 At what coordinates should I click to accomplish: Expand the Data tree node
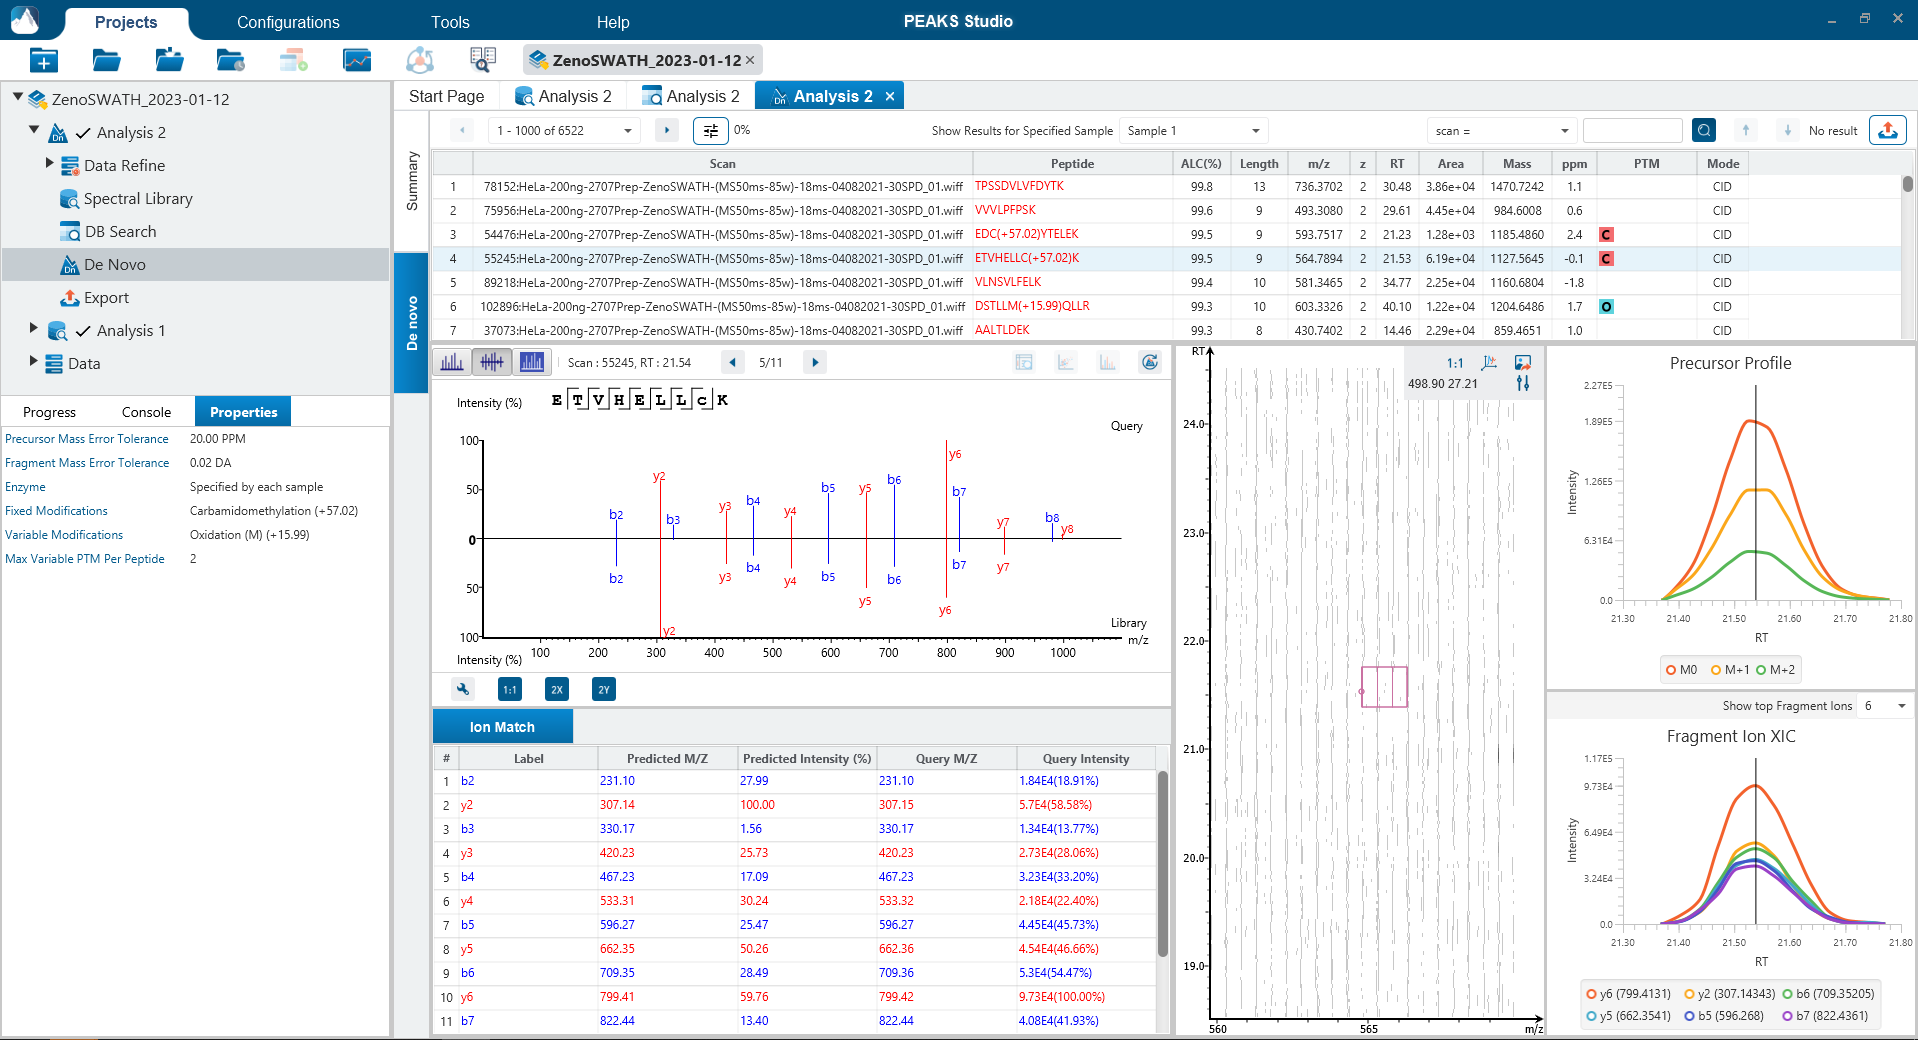(34, 361)
